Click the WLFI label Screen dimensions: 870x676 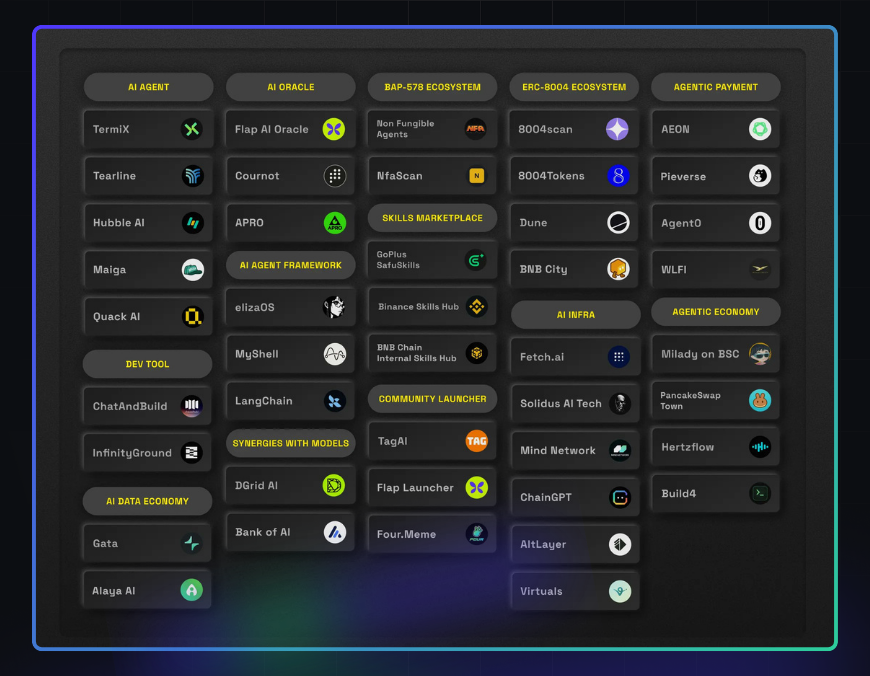(x=674, y=270)
